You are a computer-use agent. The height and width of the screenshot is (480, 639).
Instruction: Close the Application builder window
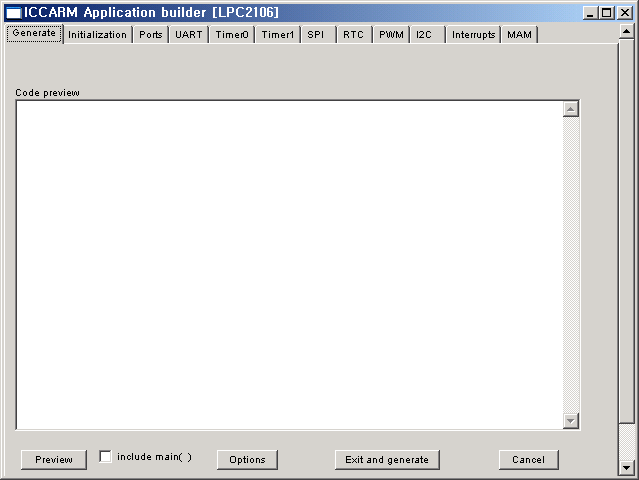point(625,13)
